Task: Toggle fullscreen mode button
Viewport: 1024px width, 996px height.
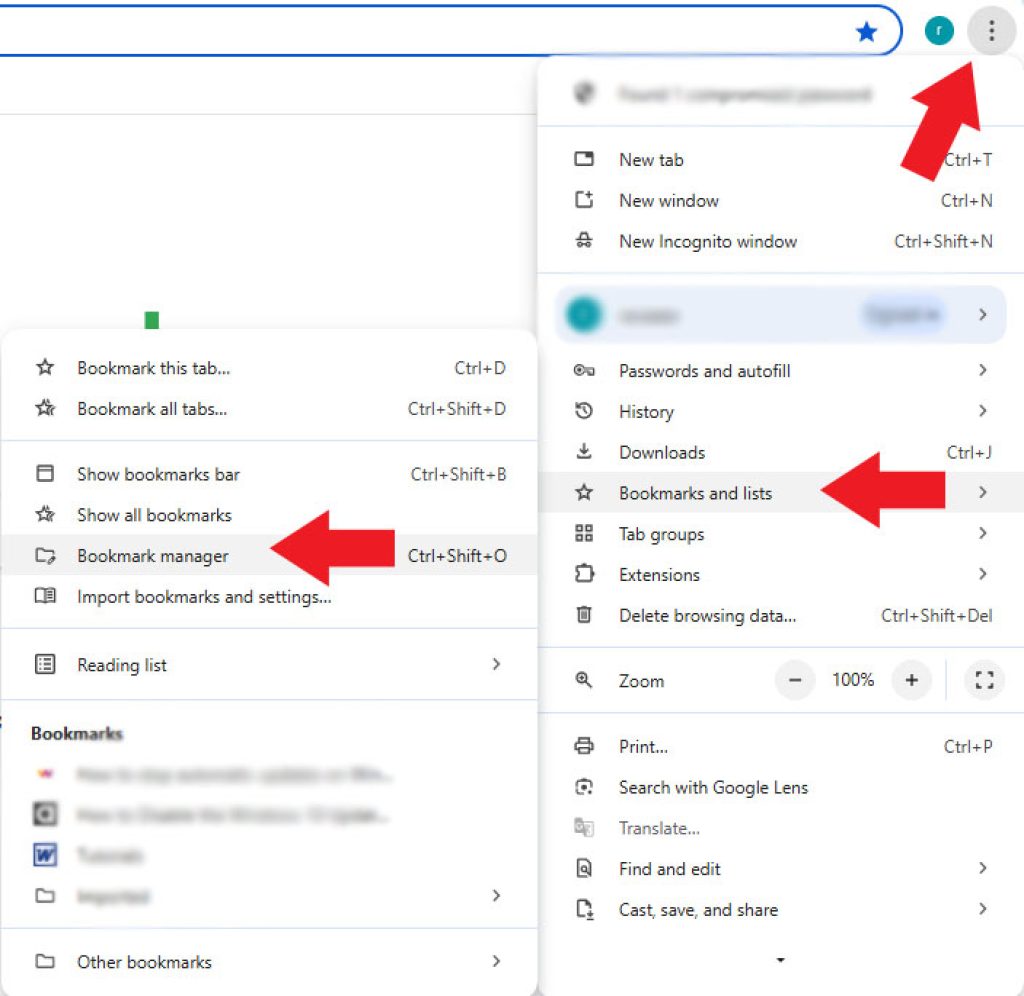Action: click(984, 680)
